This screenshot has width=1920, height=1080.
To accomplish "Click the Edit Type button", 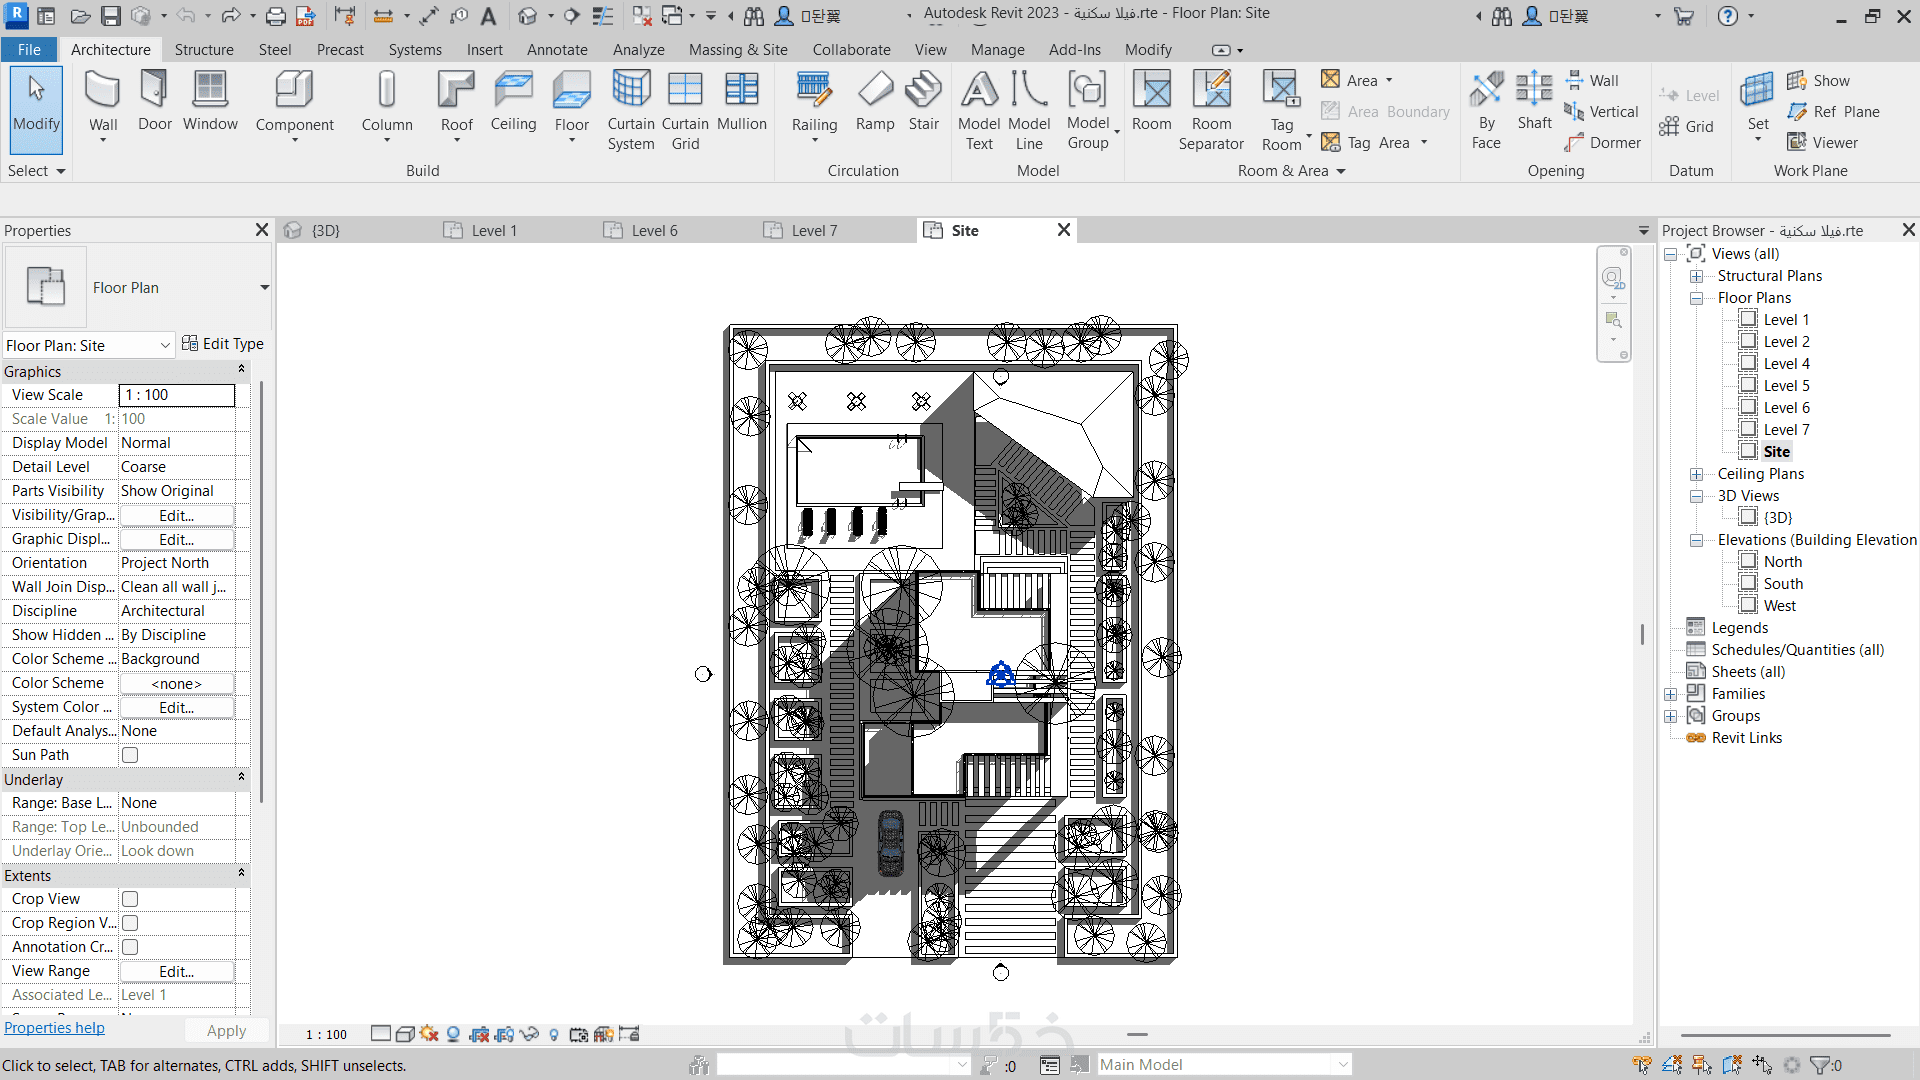I will [x=223, y=344].
